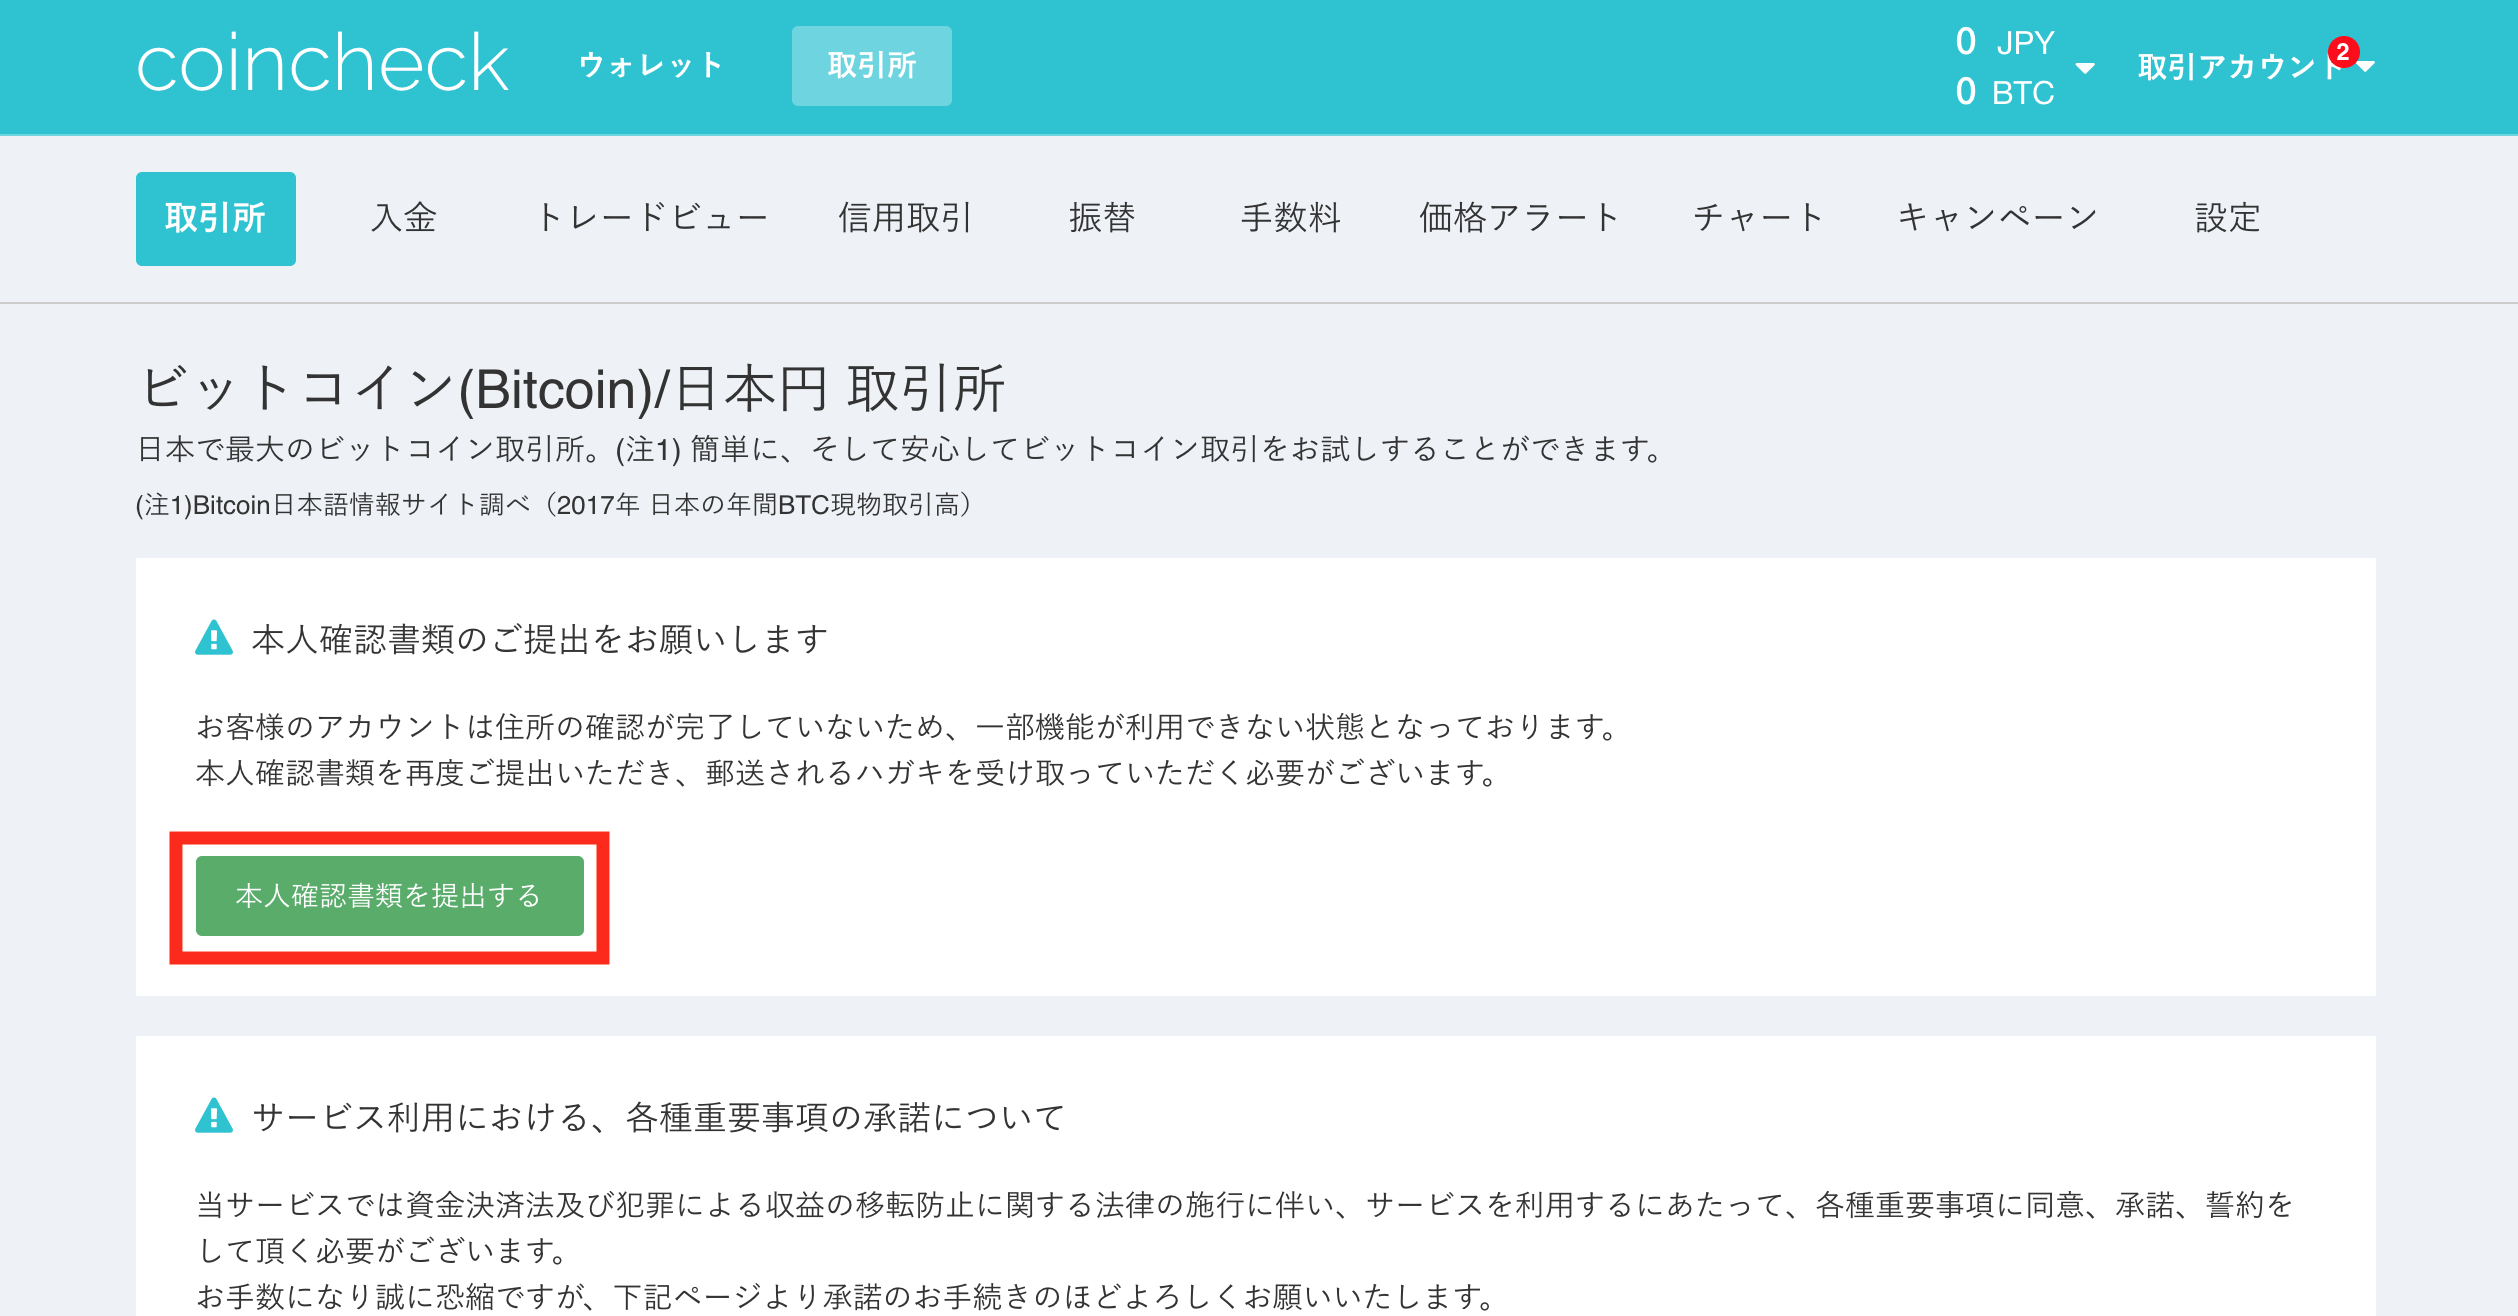Expand the JPY/BTC balance dropdown arrow
The height and width of the screenshot is (1316, 2518).
(x=2085, y=68)
